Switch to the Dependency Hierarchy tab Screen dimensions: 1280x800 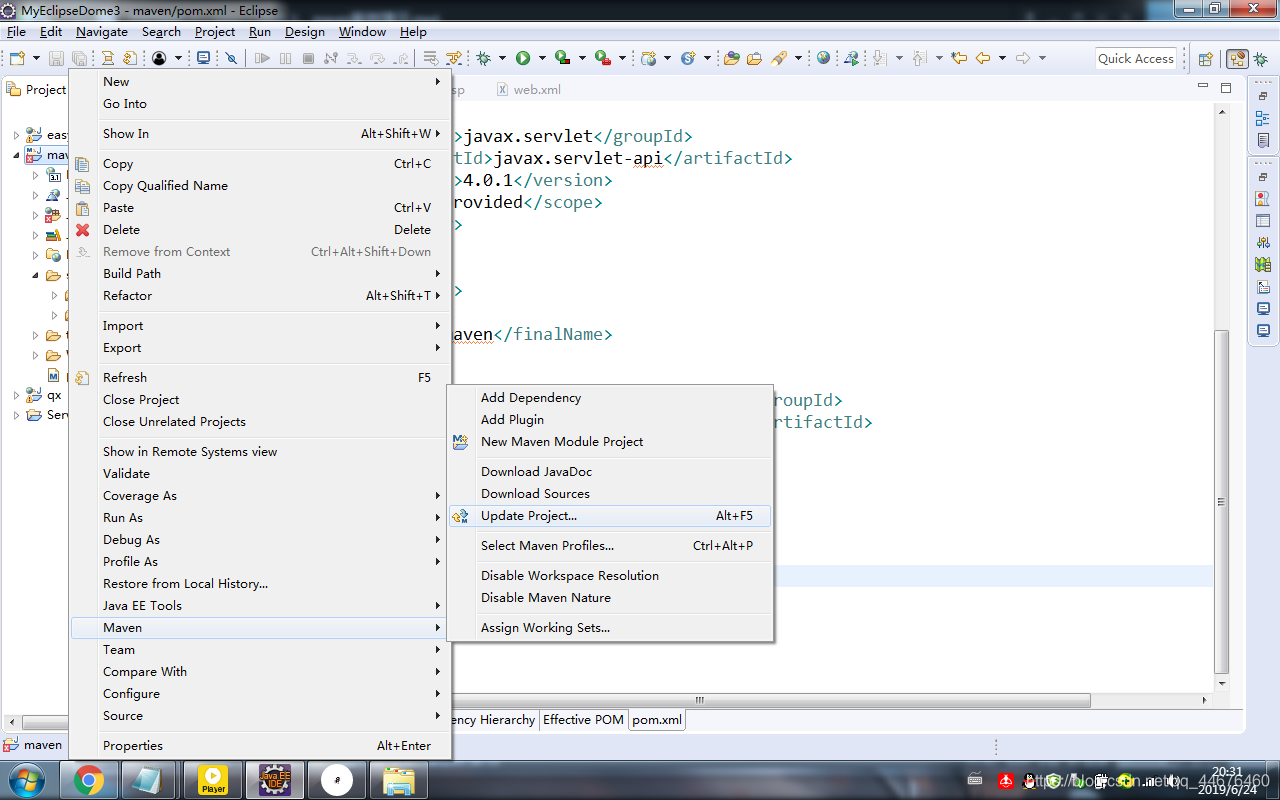493,720
